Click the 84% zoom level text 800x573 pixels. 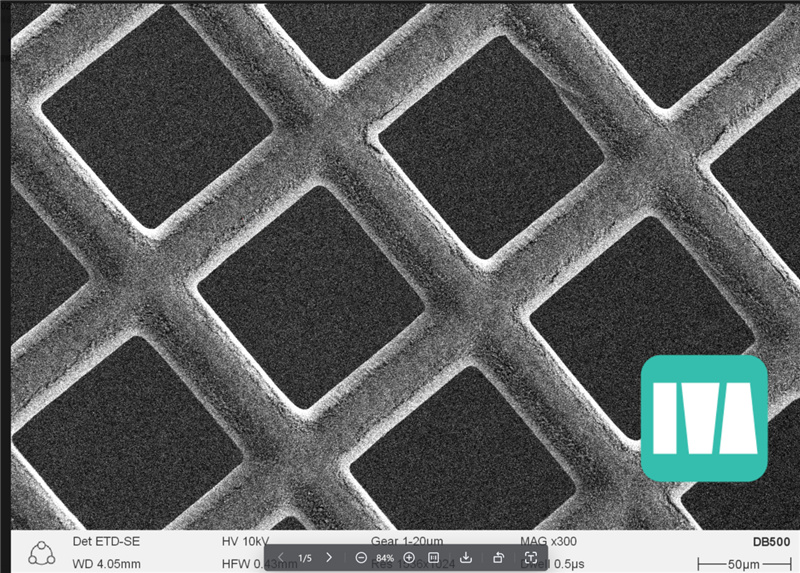pos(385,558)
